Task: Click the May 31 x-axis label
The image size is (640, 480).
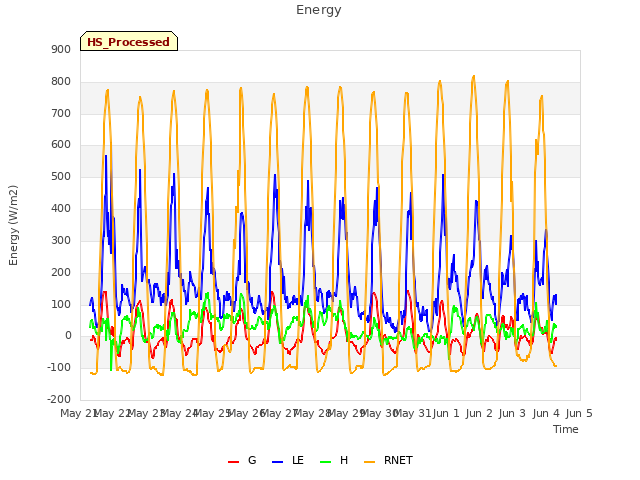Action: click(x=413, y=413)
